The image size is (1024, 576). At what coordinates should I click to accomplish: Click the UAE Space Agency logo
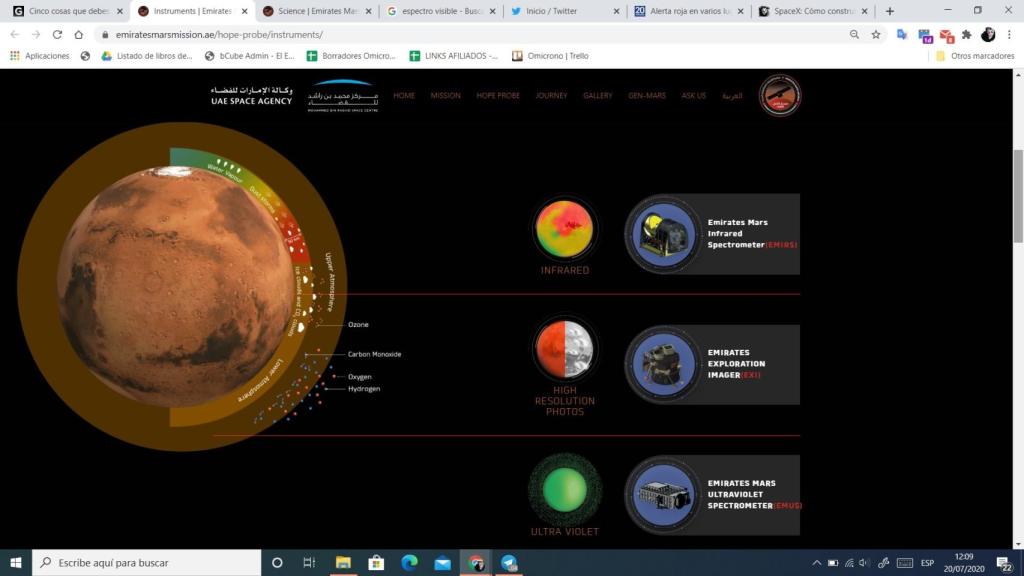251,95
